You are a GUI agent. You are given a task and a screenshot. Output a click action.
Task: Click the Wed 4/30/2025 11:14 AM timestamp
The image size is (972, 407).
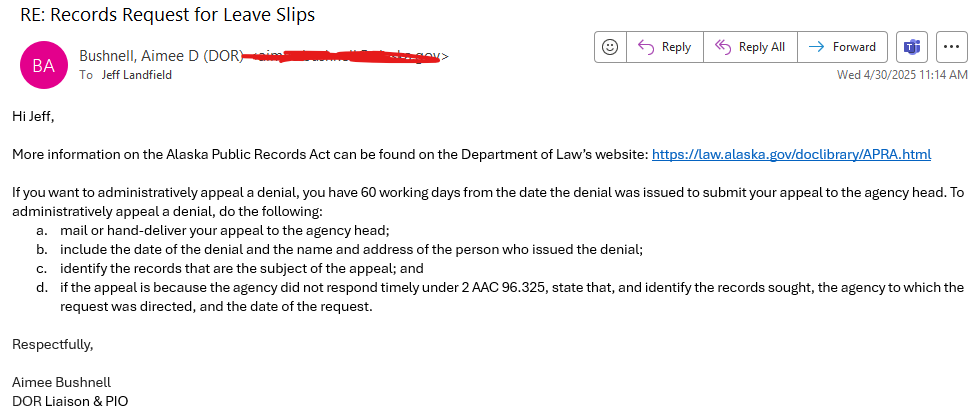click(902, 75)
